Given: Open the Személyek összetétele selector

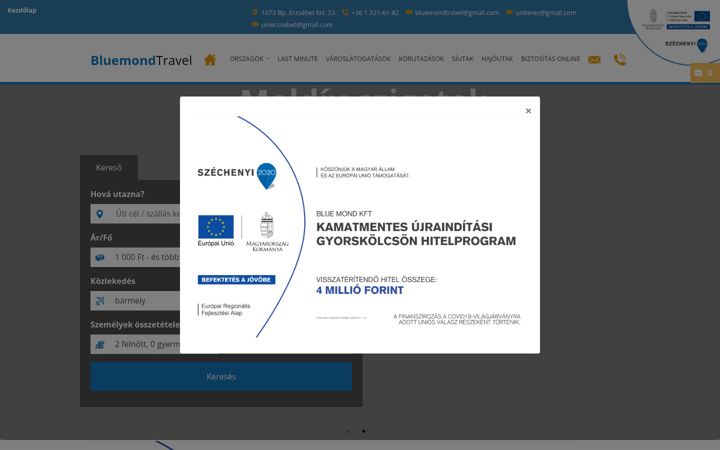Looking at the screenshot, I should pos(135,344).
